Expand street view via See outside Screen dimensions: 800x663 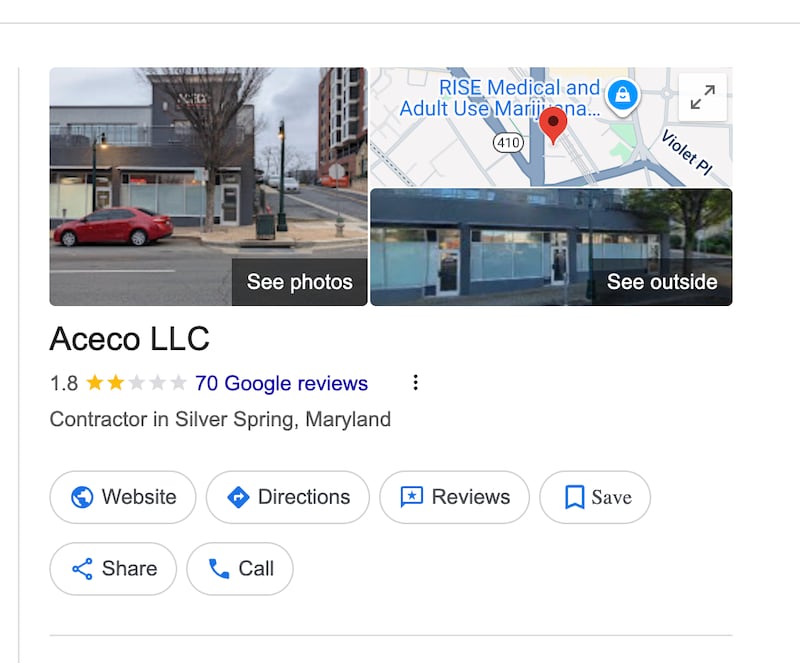pyautogui.click(x=662, y=282)
